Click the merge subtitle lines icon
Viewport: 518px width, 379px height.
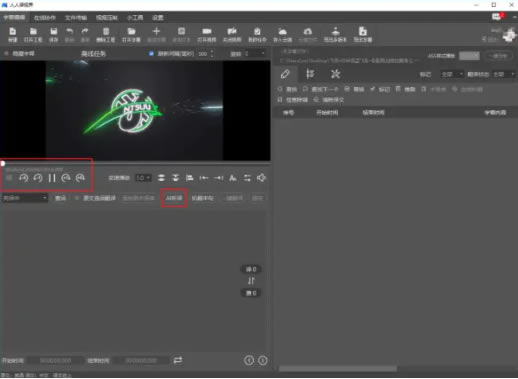pos(161,178)
